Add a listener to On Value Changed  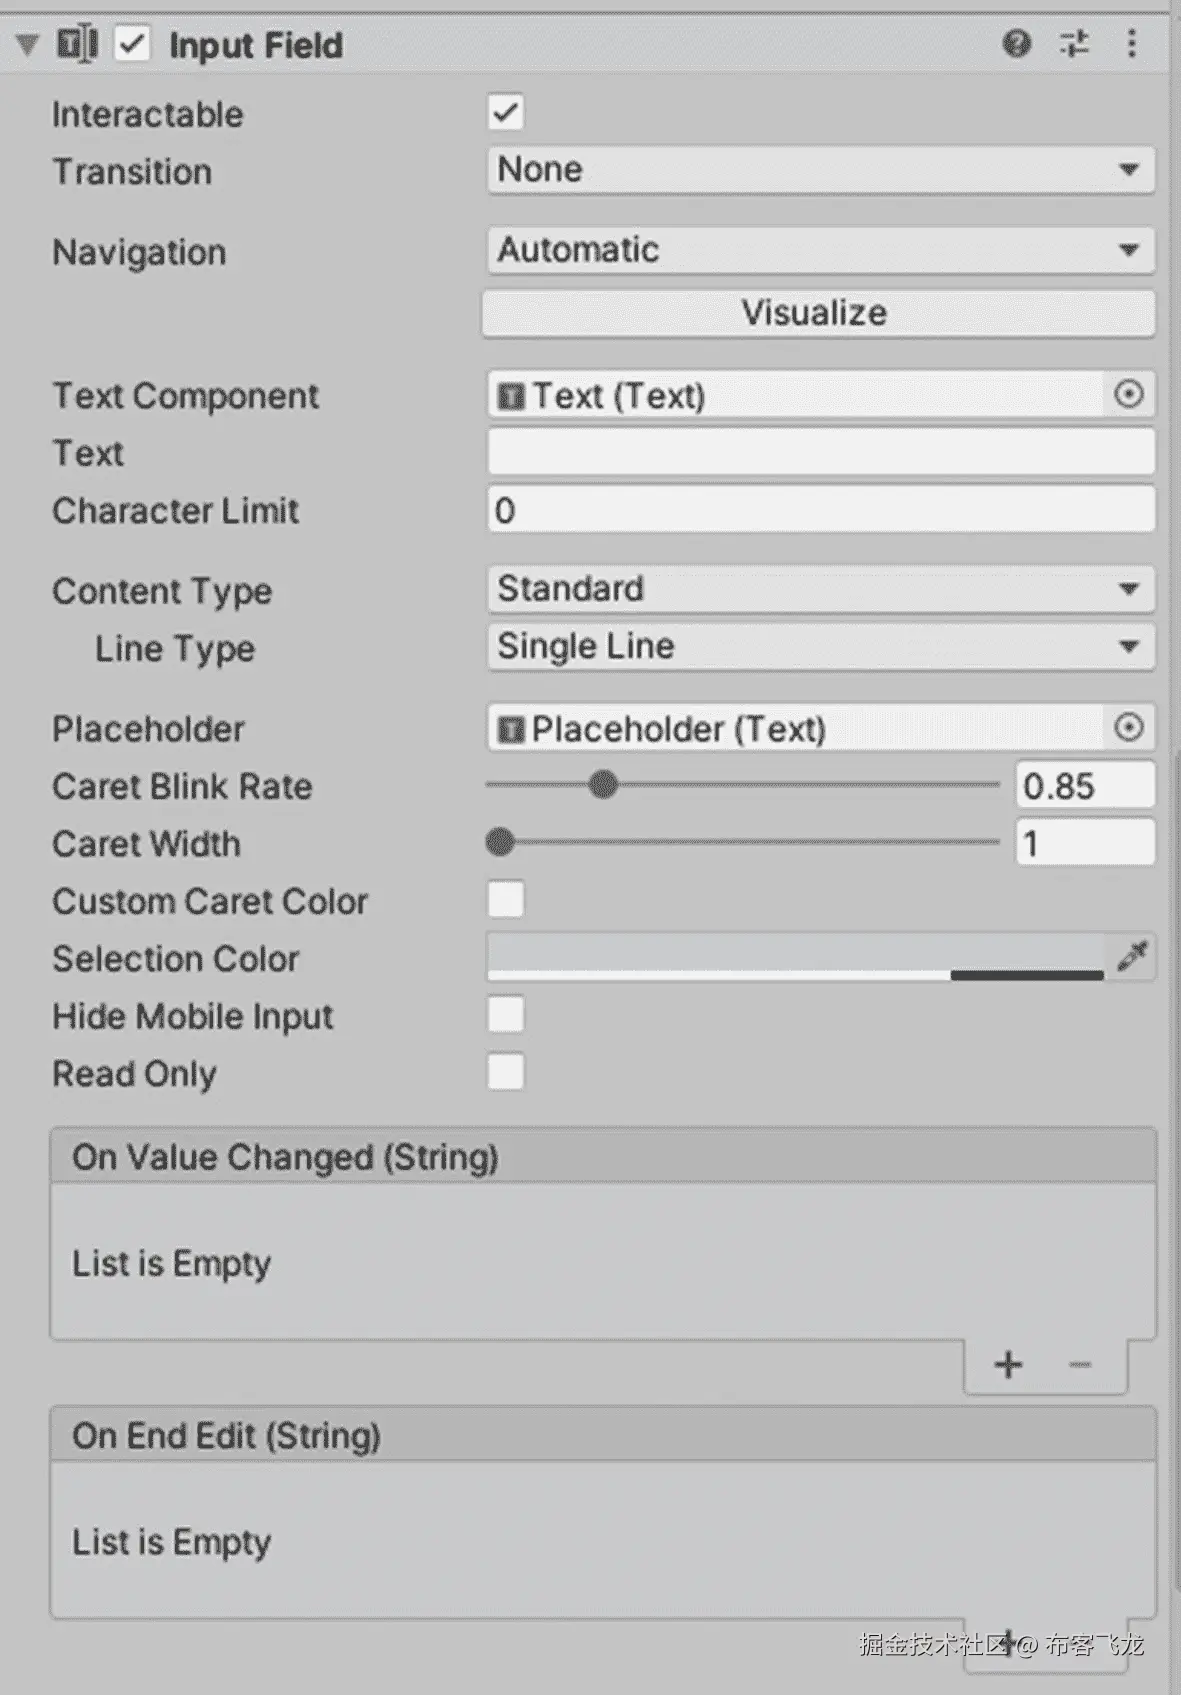(1008, 1365)
